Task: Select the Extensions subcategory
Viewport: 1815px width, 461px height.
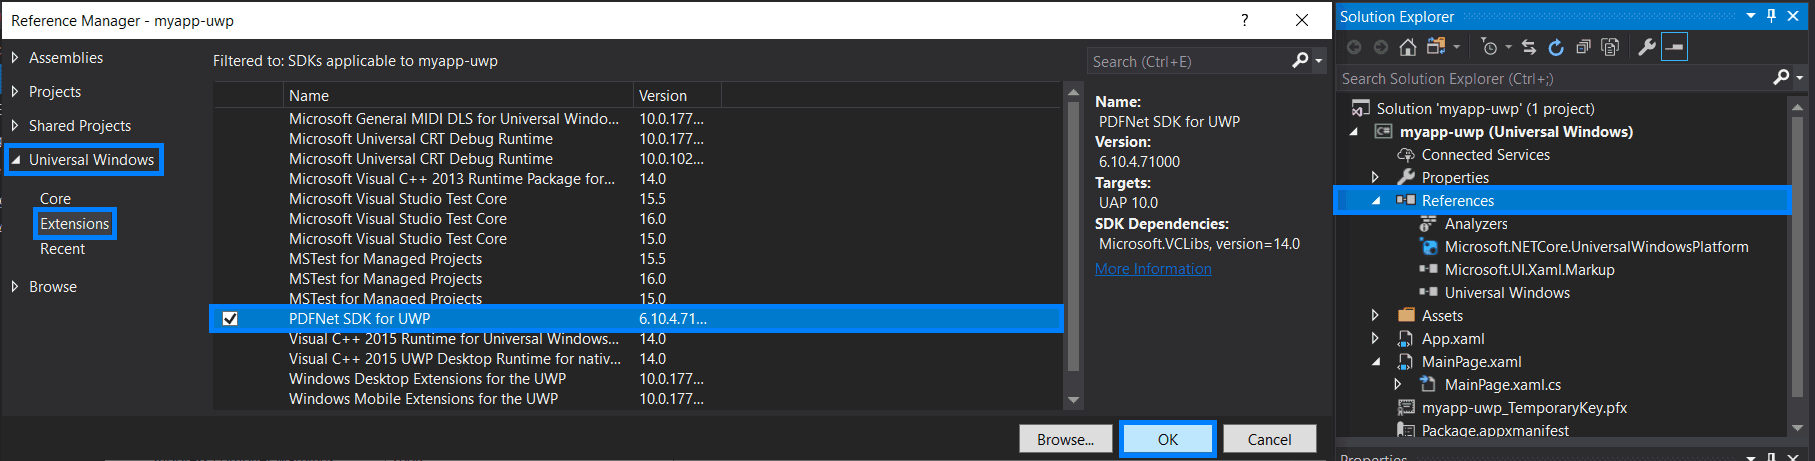Action: click(x=75, y=224)
